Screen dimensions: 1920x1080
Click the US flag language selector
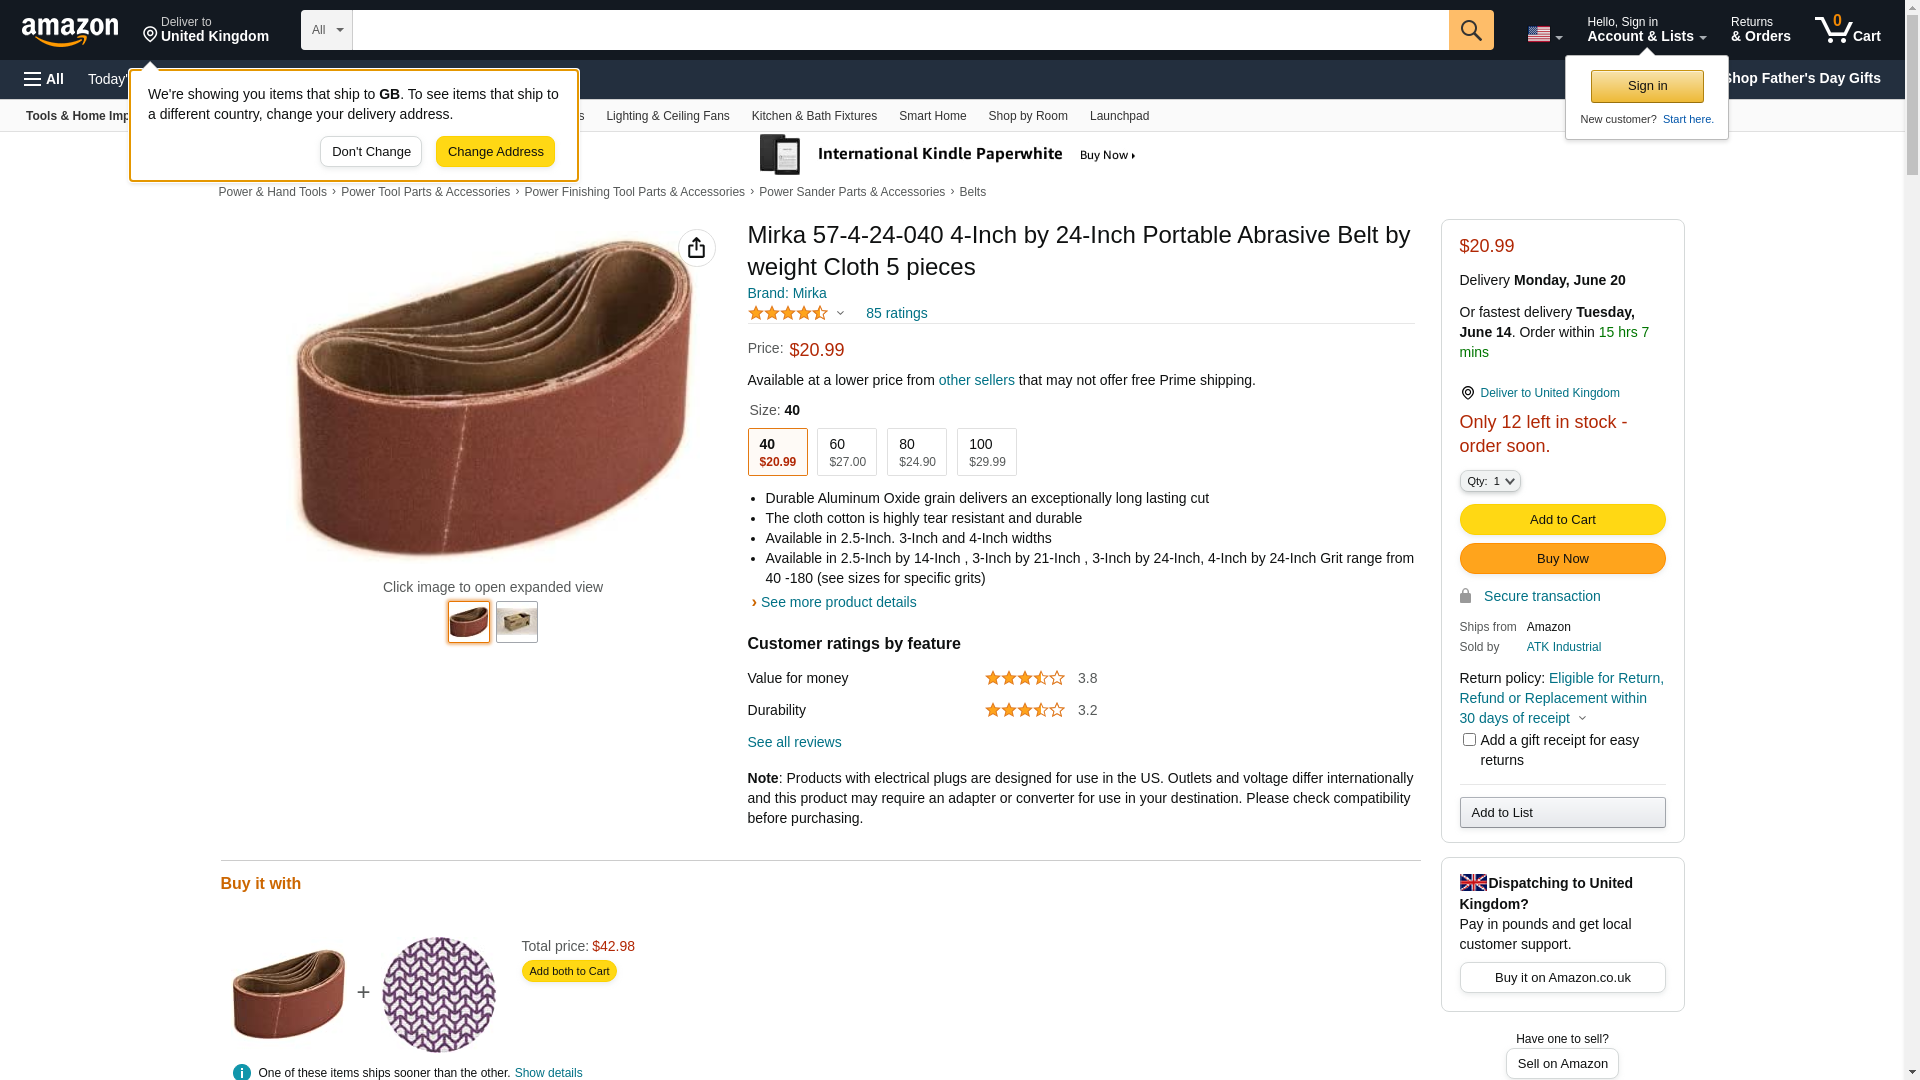coord(1544,34)
